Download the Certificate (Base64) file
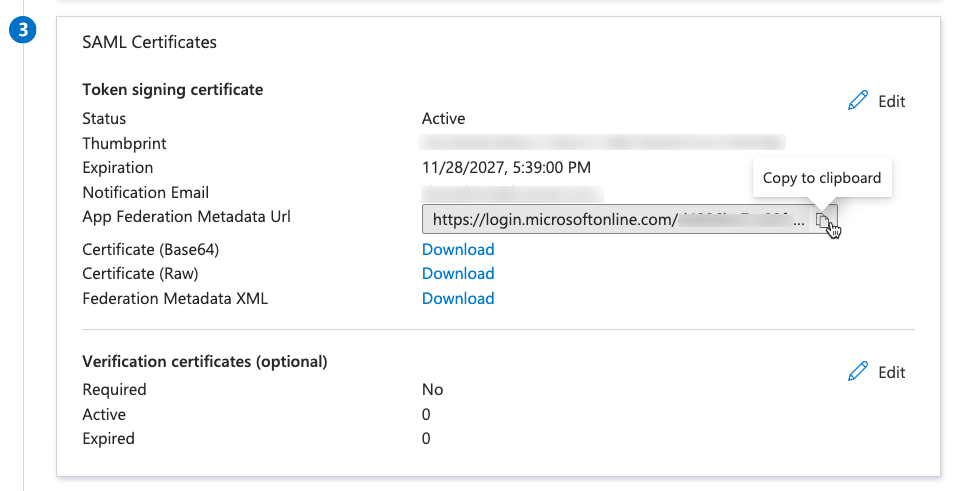 [x=458, y=249]
